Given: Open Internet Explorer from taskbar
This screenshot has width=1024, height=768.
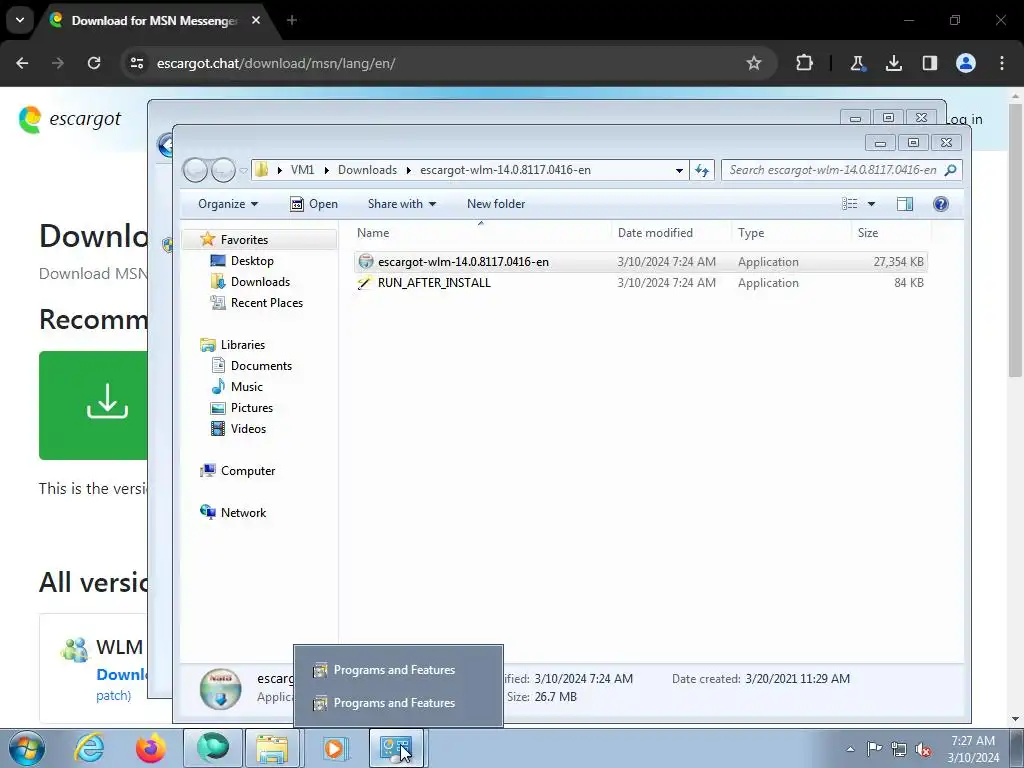Looking at the screenshot, I should [x=89, y=748].
